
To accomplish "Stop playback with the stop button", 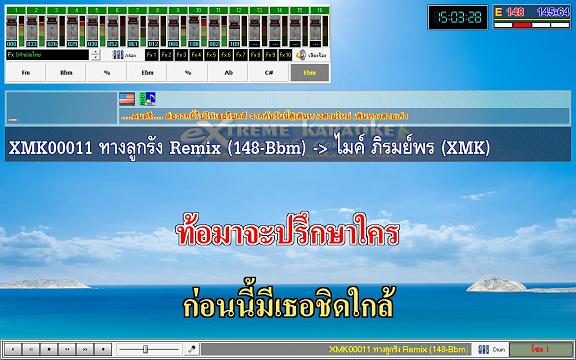I will [49, 349].
